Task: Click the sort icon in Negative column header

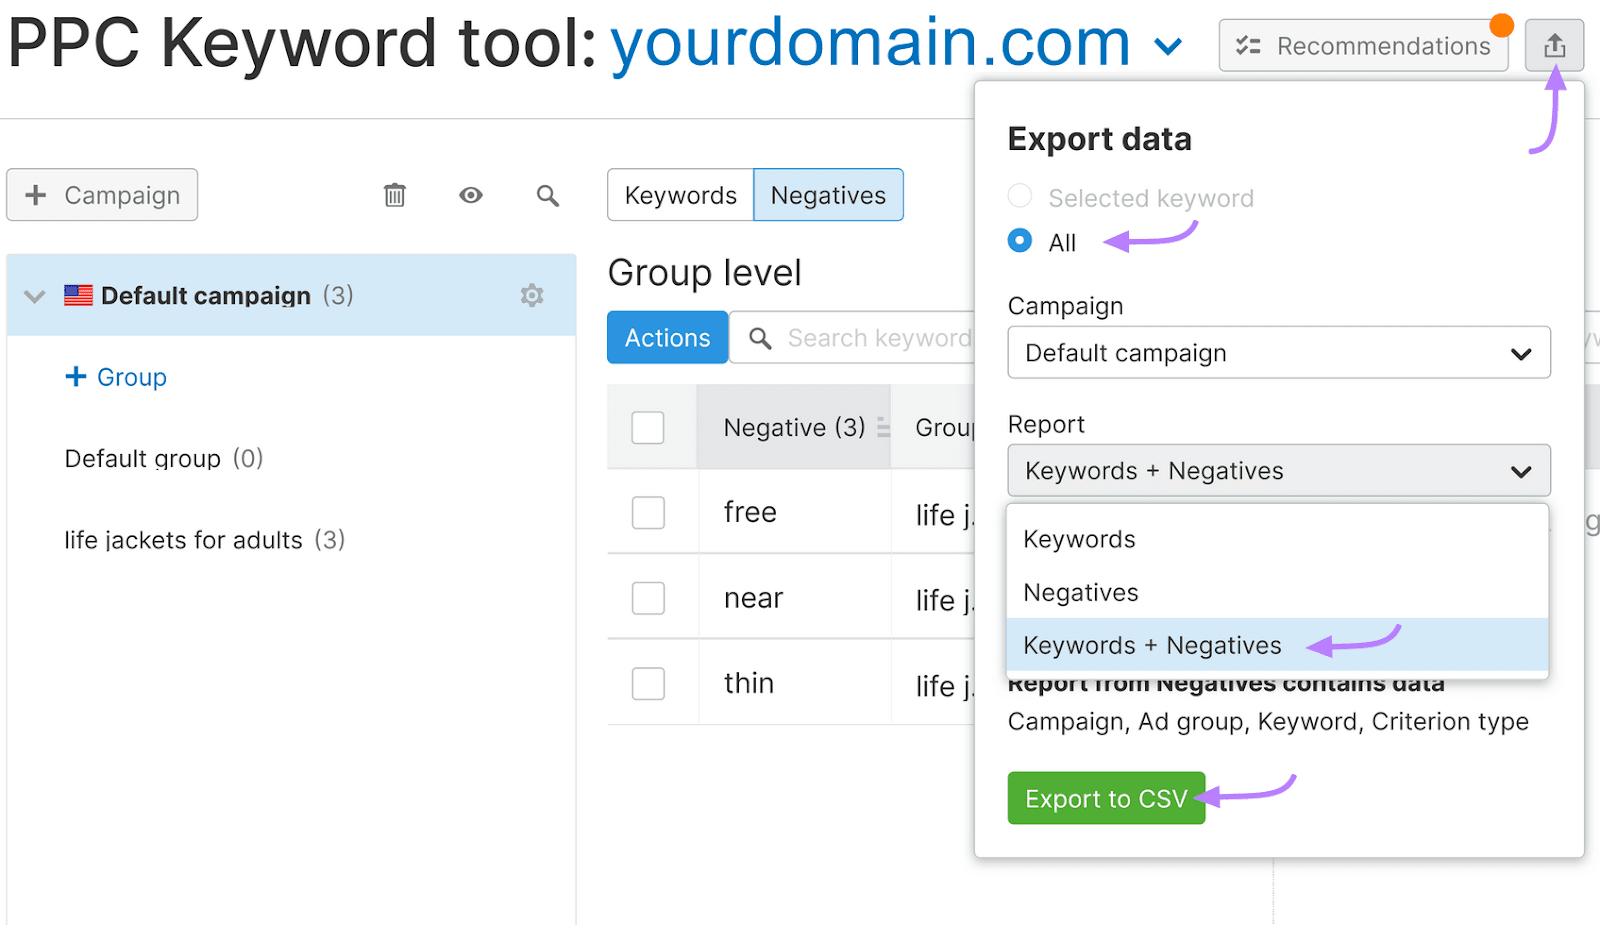Action: (x=883, y=427)
